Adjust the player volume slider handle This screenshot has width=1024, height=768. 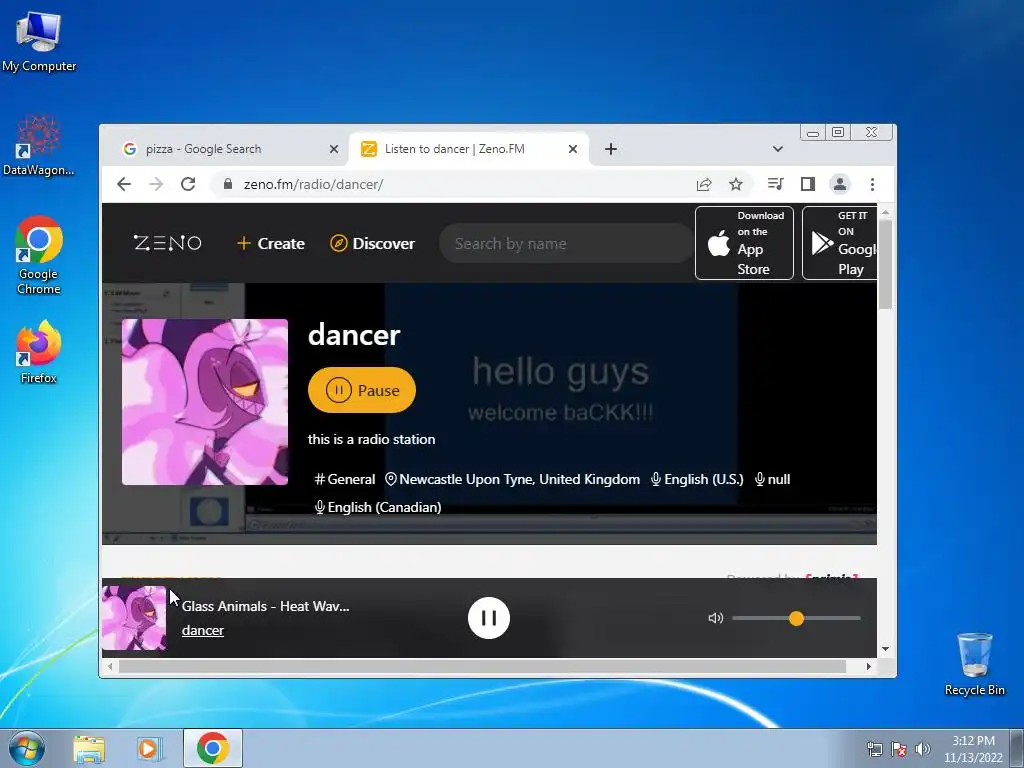click(x=796, y=618)
